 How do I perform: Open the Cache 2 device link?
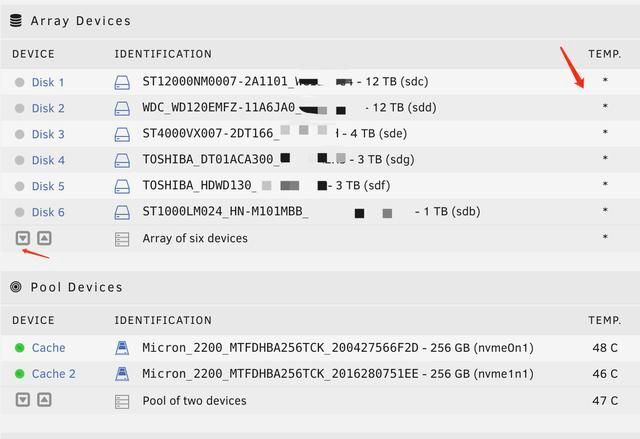(53, 374)
